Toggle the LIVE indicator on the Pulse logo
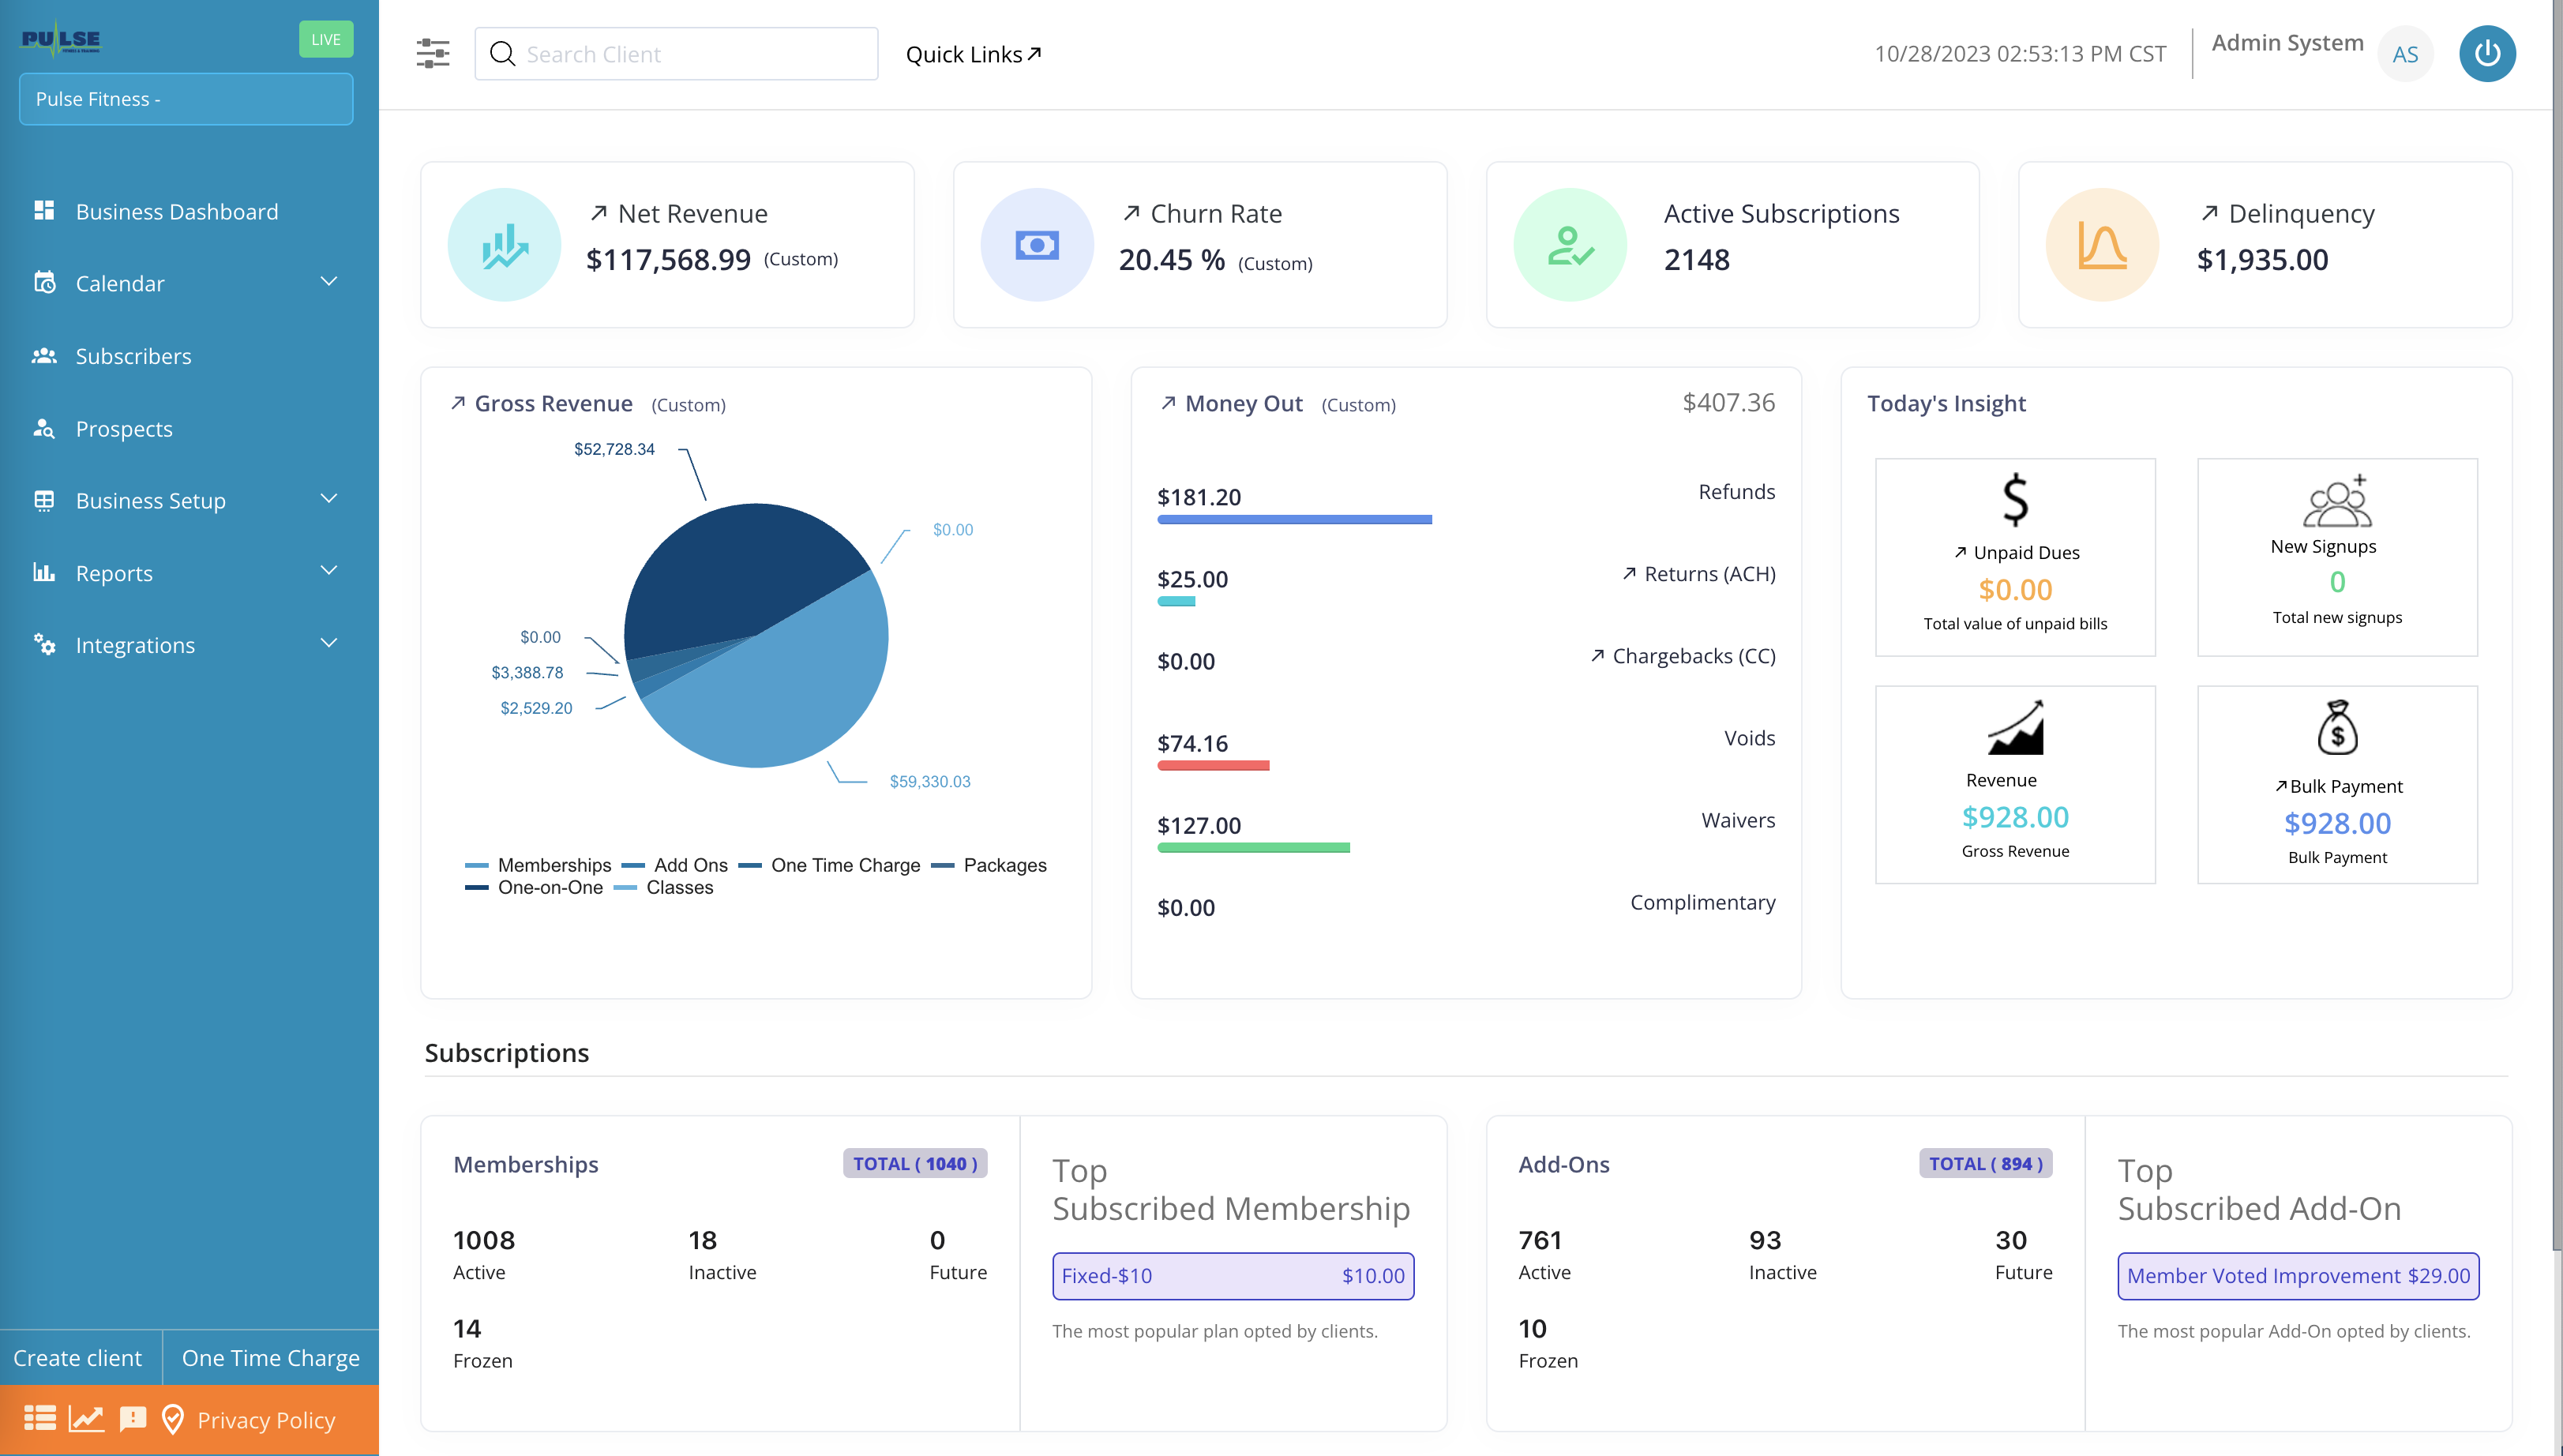 pyautogui.click(x=325, y=39)
